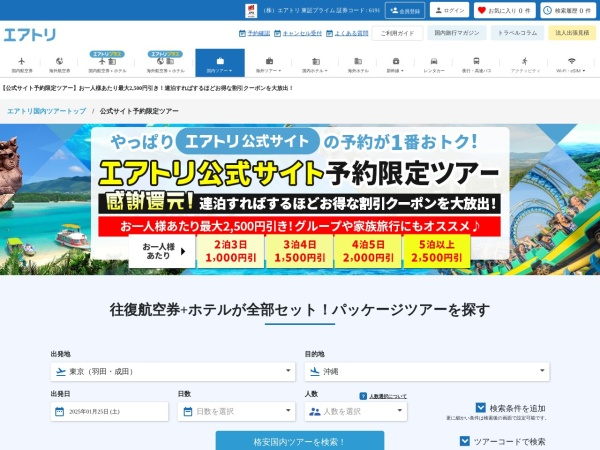Viewport: 600px width, 450px height.
Task: Click the calendar icon beside キャンセル受付
Action: (x=277, y=34)
